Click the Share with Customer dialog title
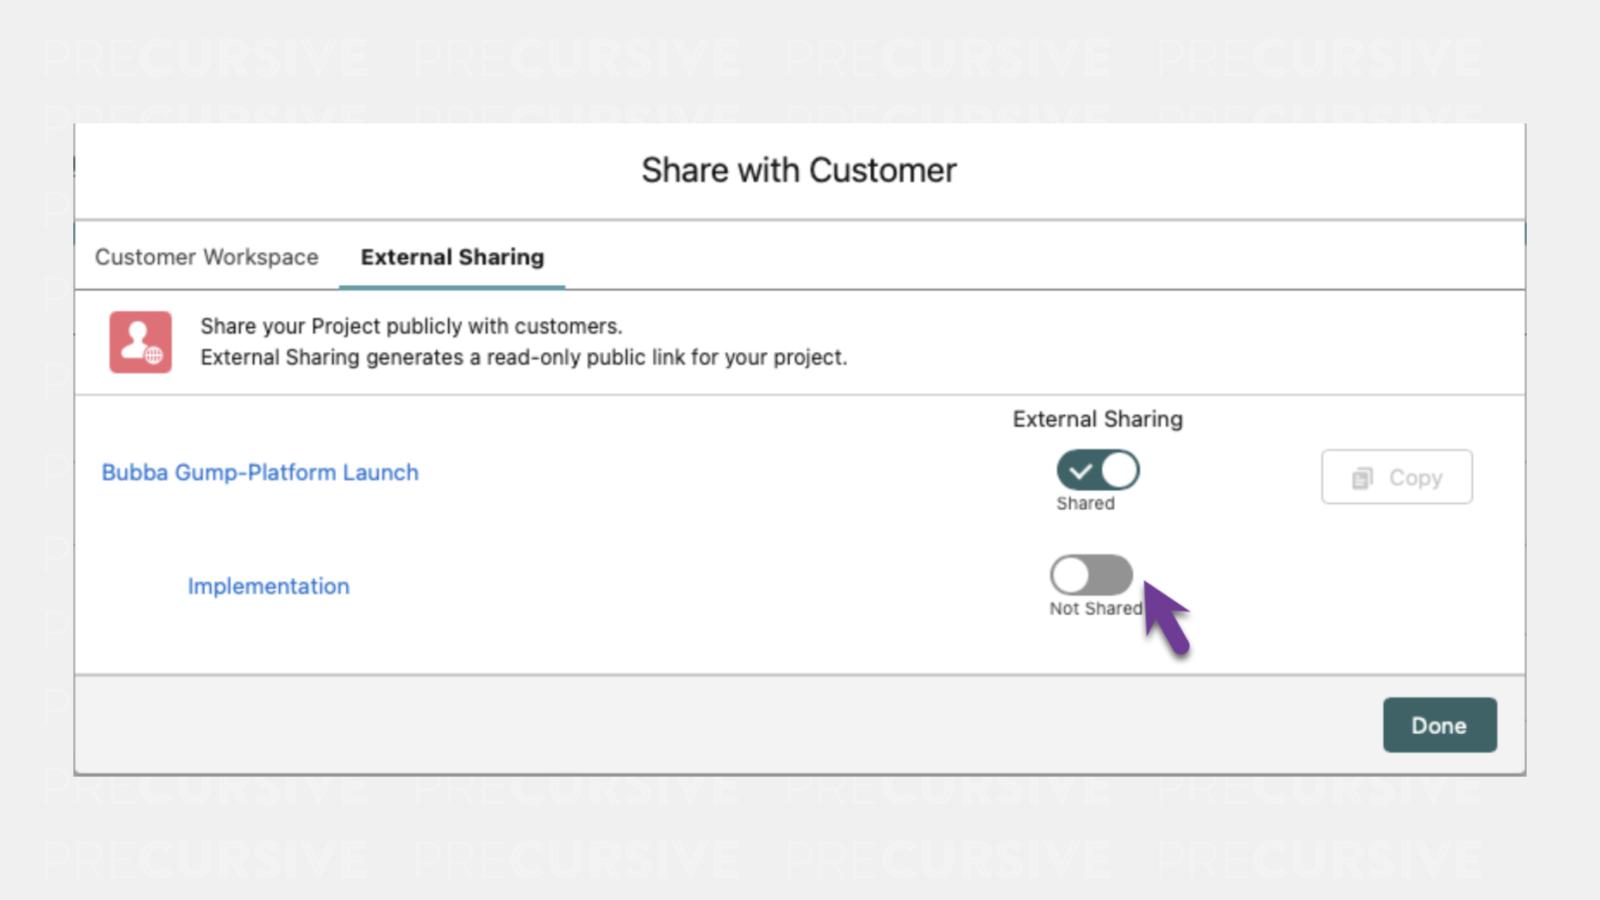This screenshot has height=900, width=1600. pos(798,170)
